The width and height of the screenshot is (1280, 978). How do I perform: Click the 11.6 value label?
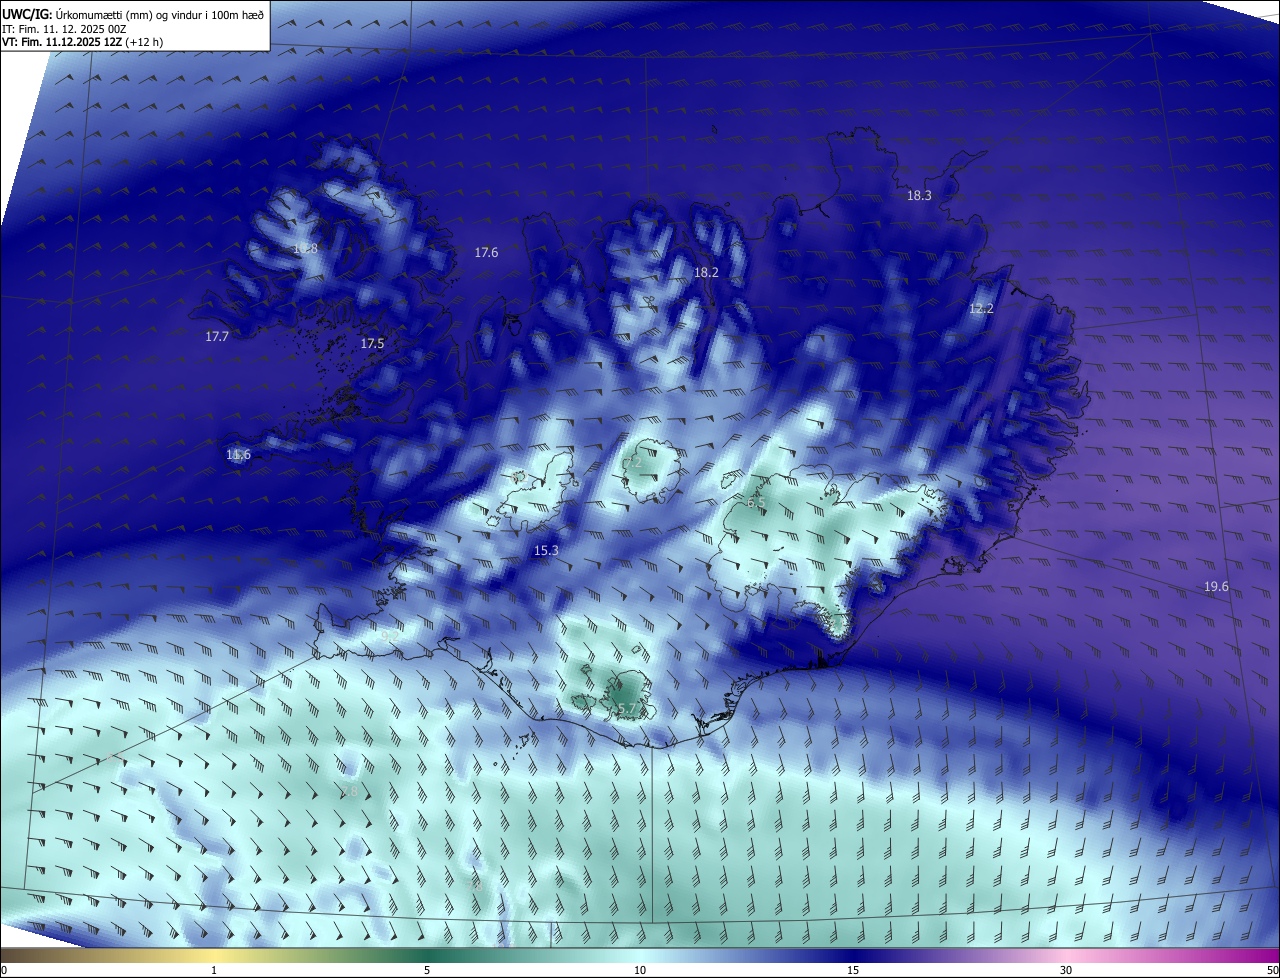pos(238,455)
